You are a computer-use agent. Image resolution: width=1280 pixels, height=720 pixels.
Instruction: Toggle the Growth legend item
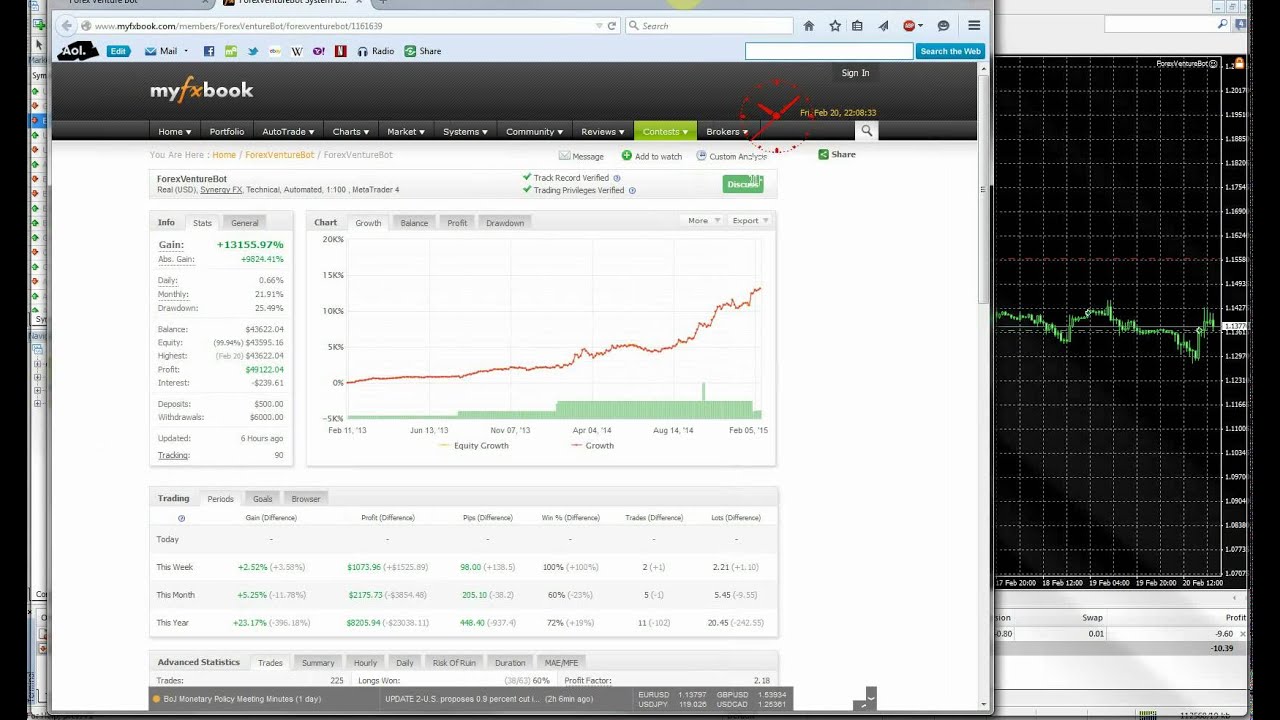tap(593, 446)
